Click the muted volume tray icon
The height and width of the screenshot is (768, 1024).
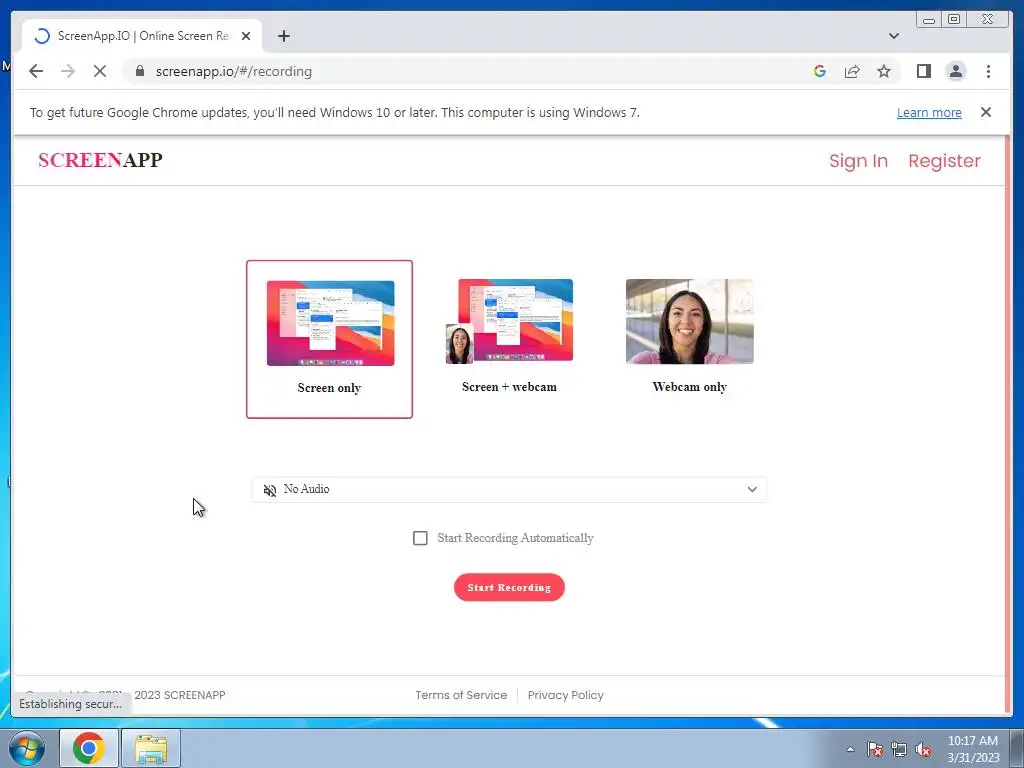pos(923,749)
